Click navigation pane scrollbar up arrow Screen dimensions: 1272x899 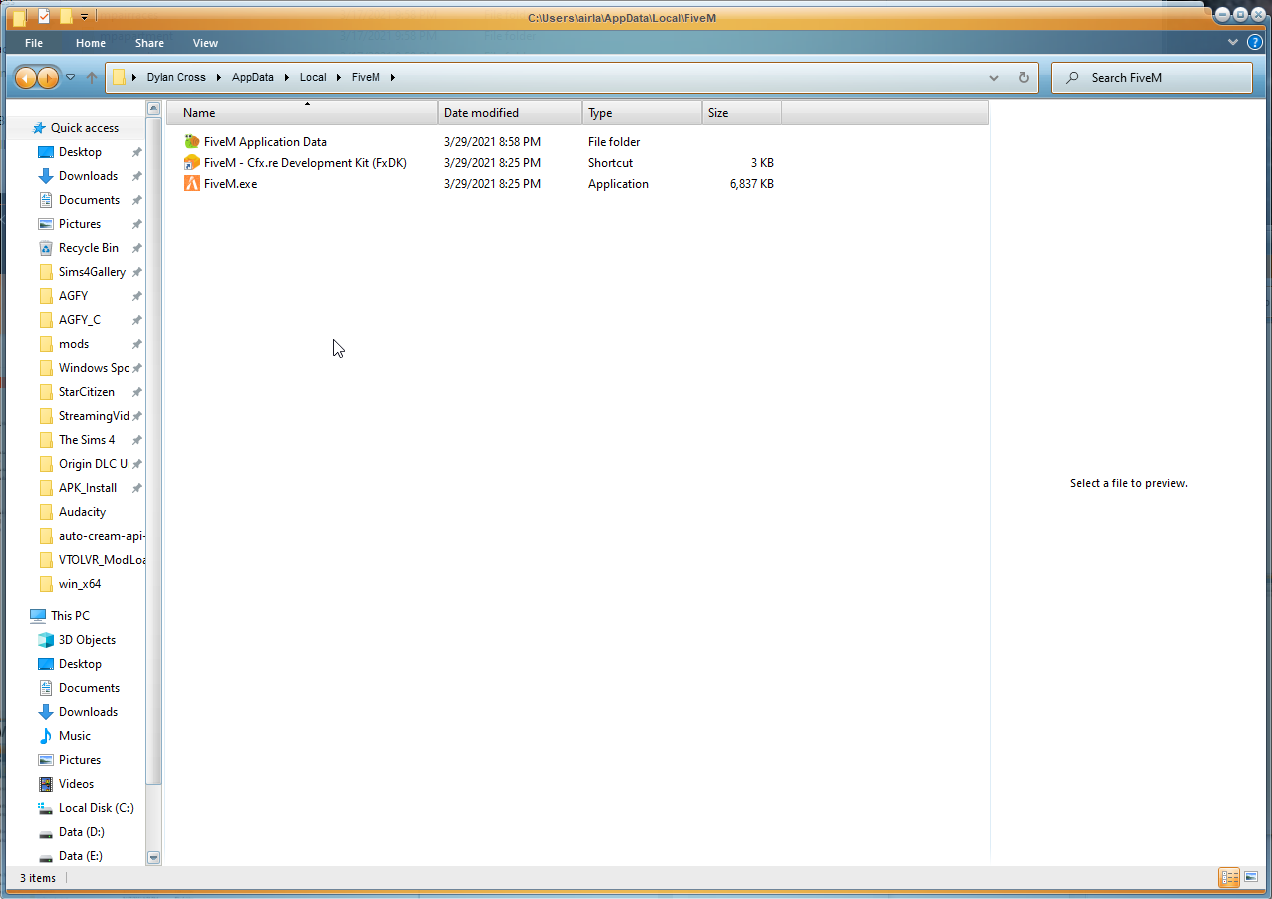coord(153,108)
